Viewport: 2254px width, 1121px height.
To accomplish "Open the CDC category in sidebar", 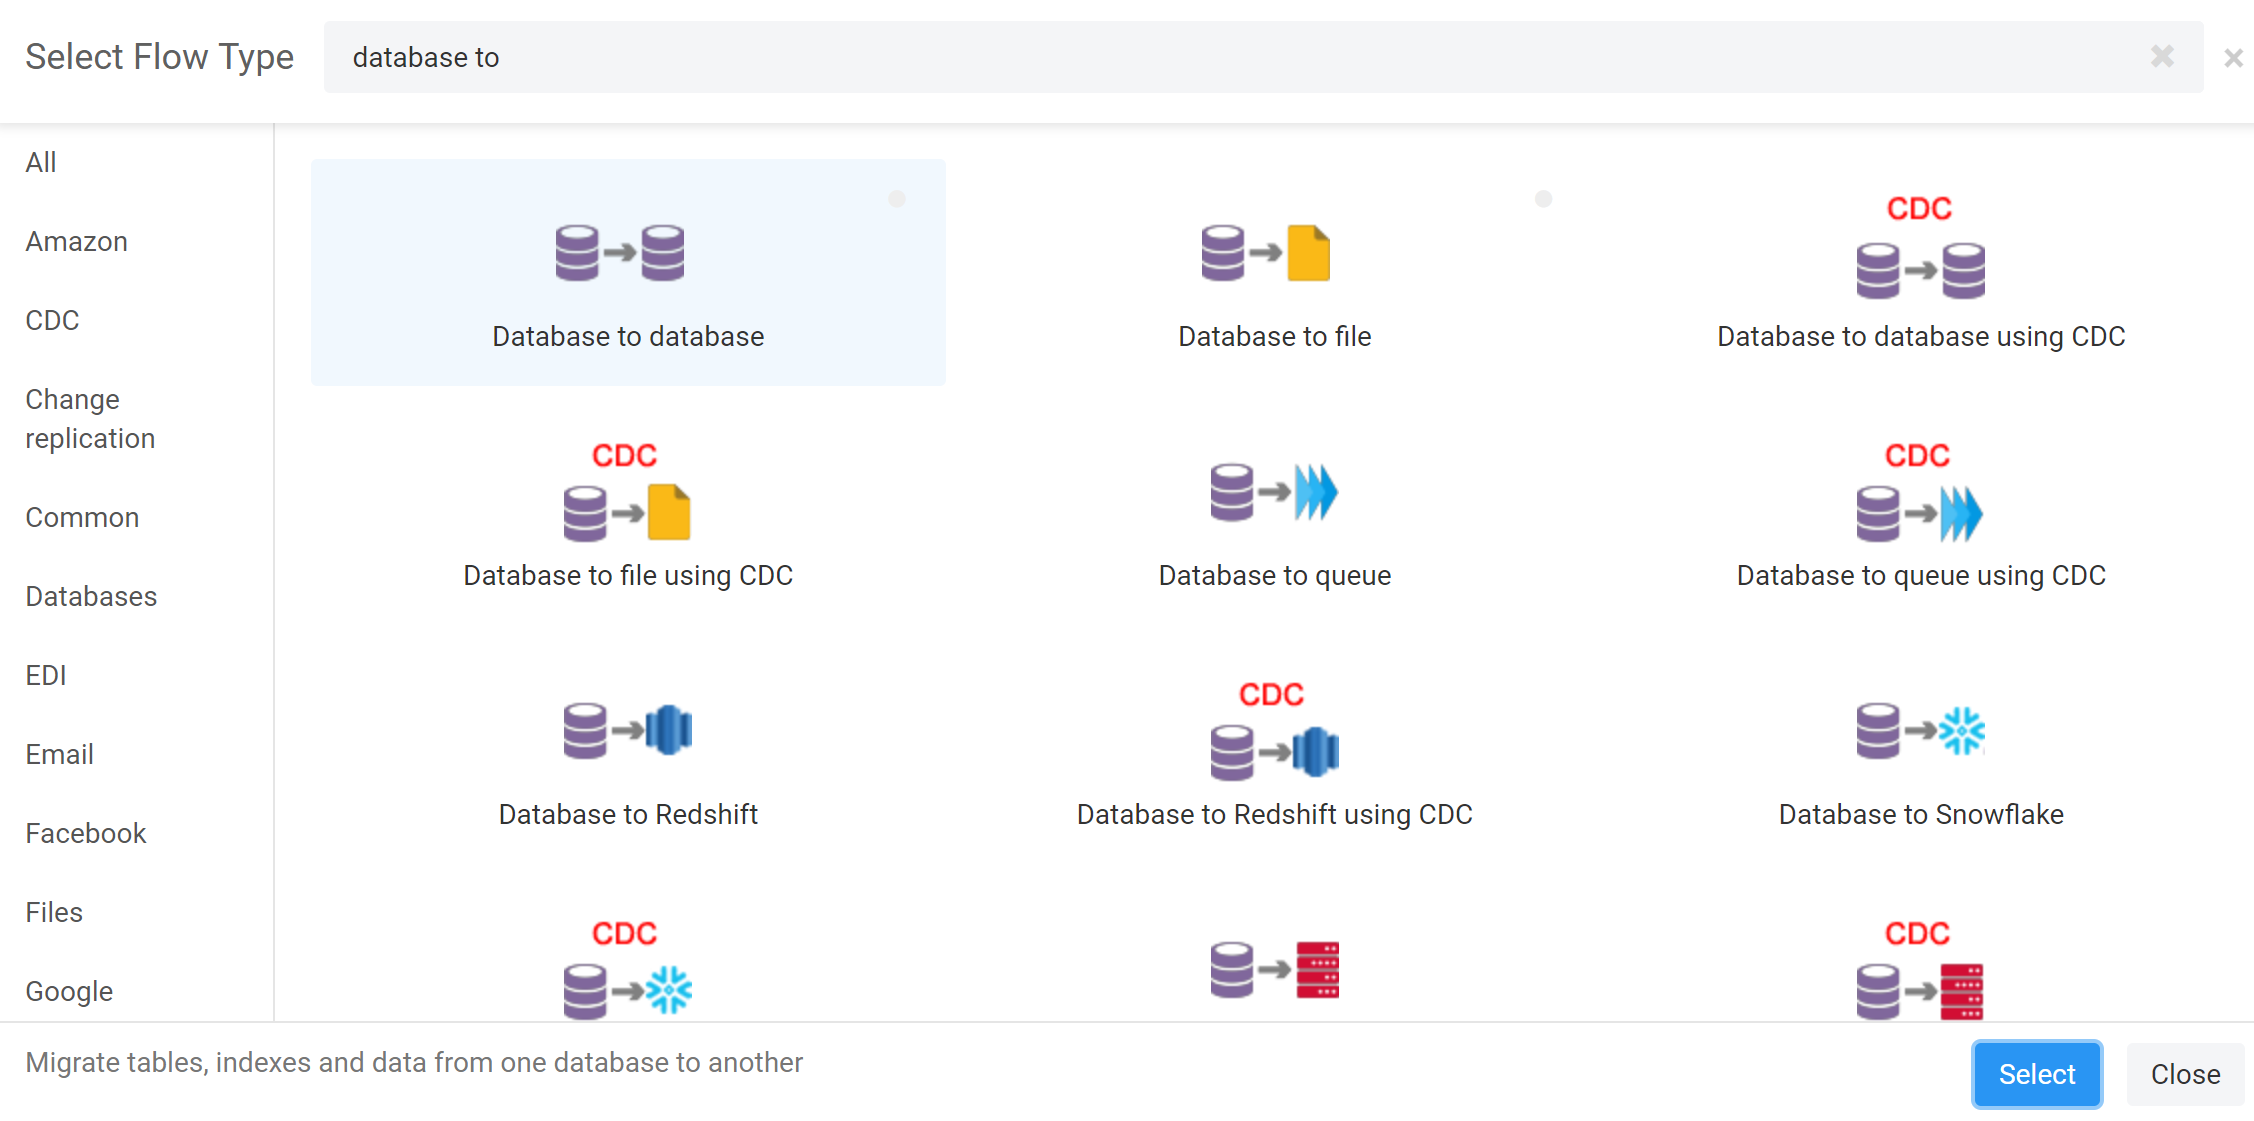I will 52,320.
